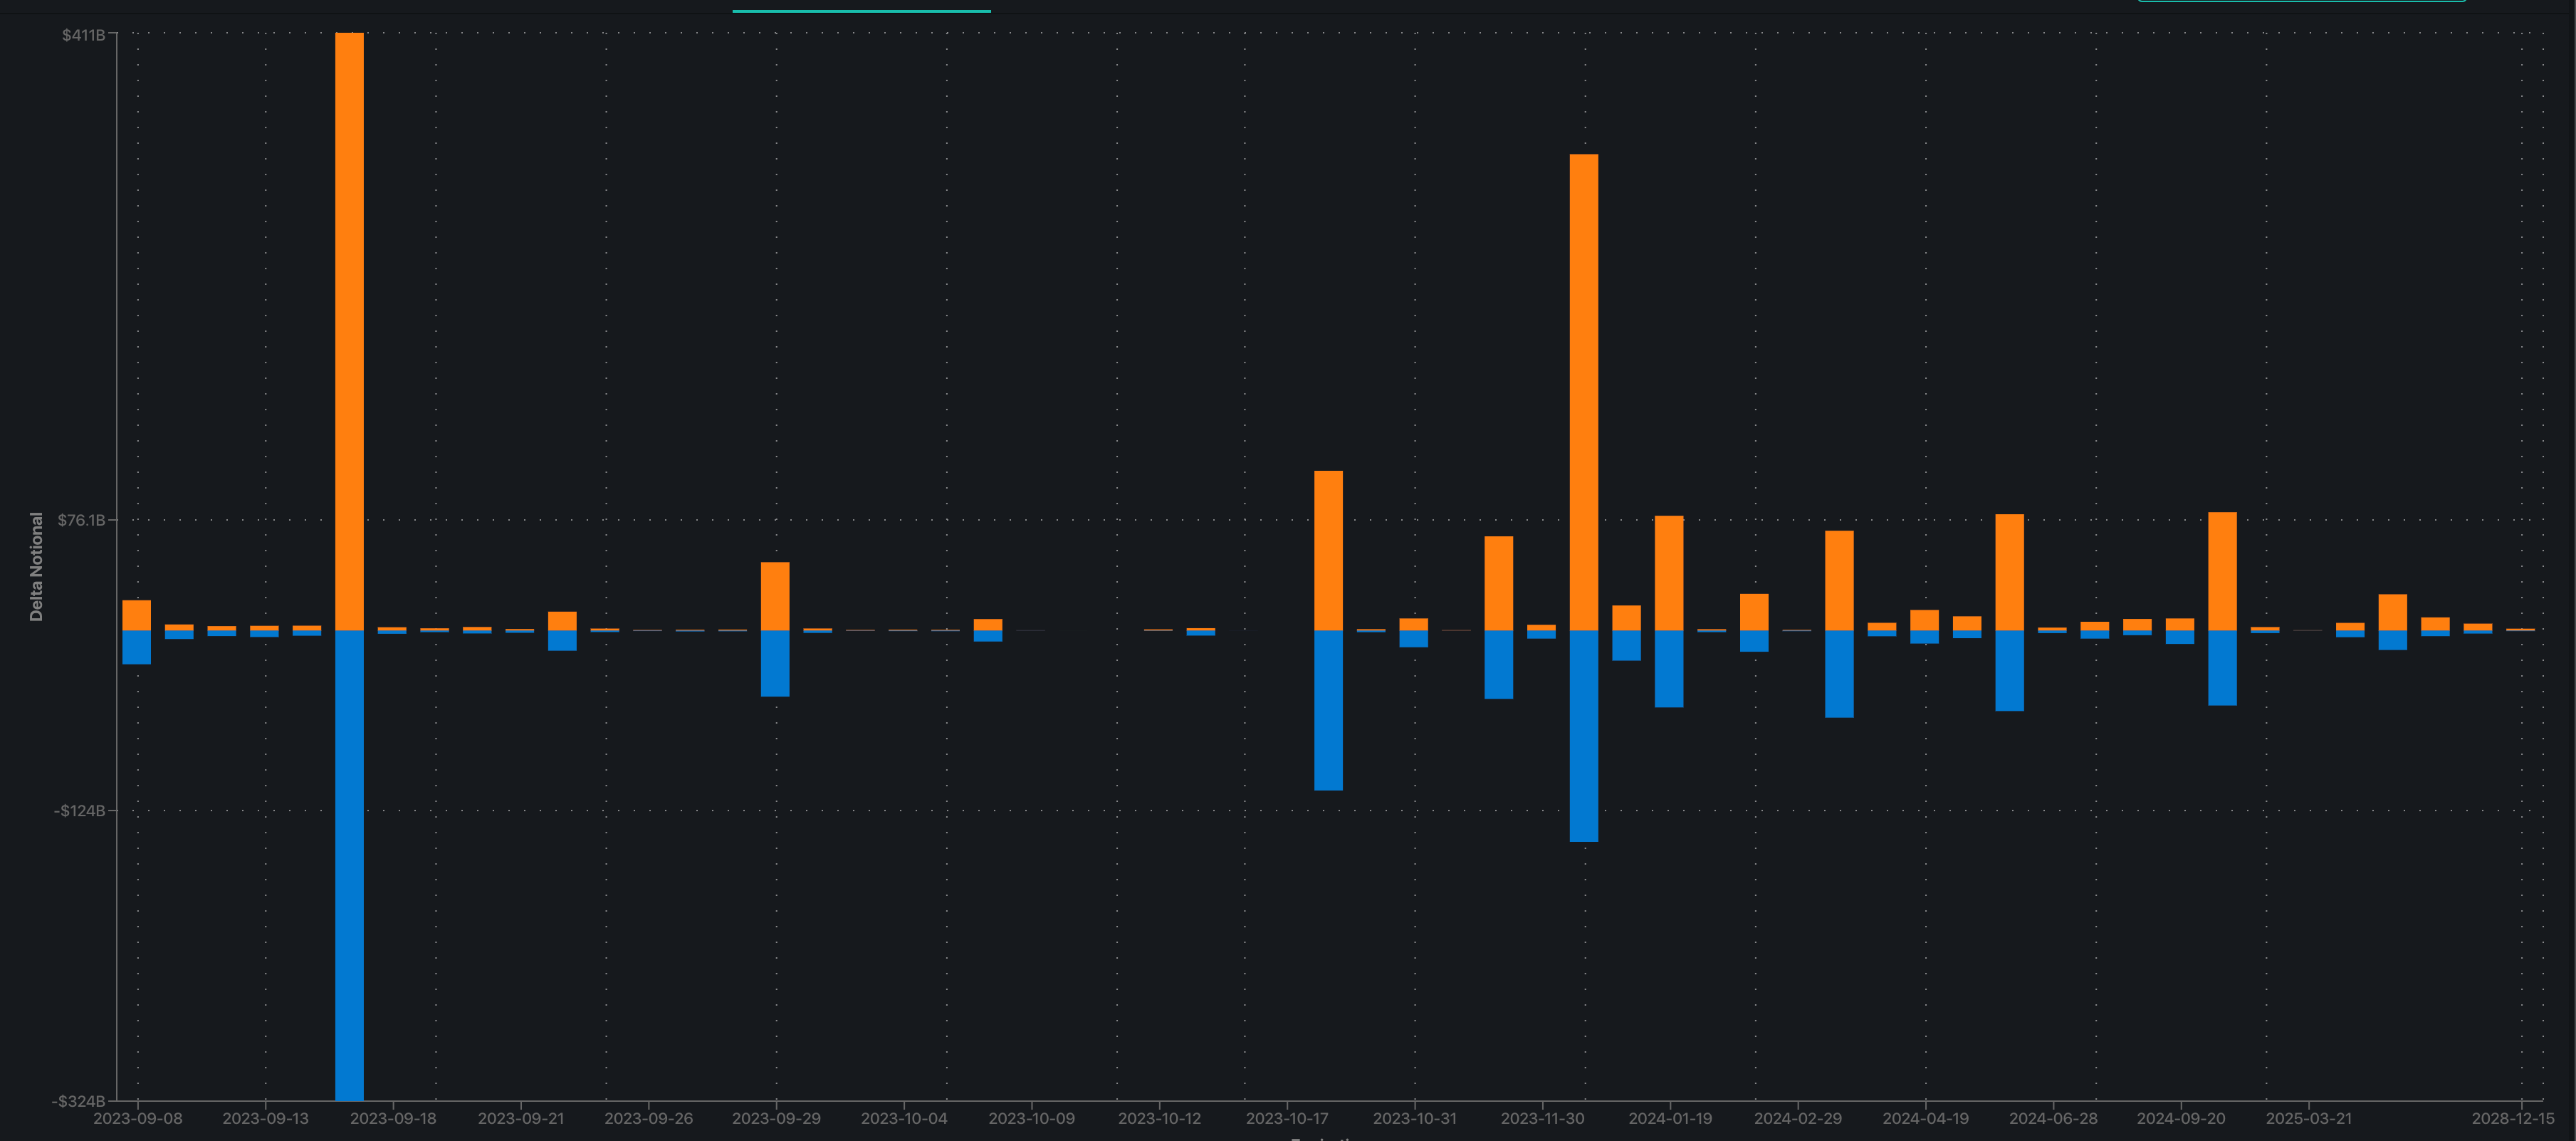Click the 2023-10-09 x-axis date label
Image resolution: width=2576 pixels, height=1141 pixels.
[x=1031, y=1118]
